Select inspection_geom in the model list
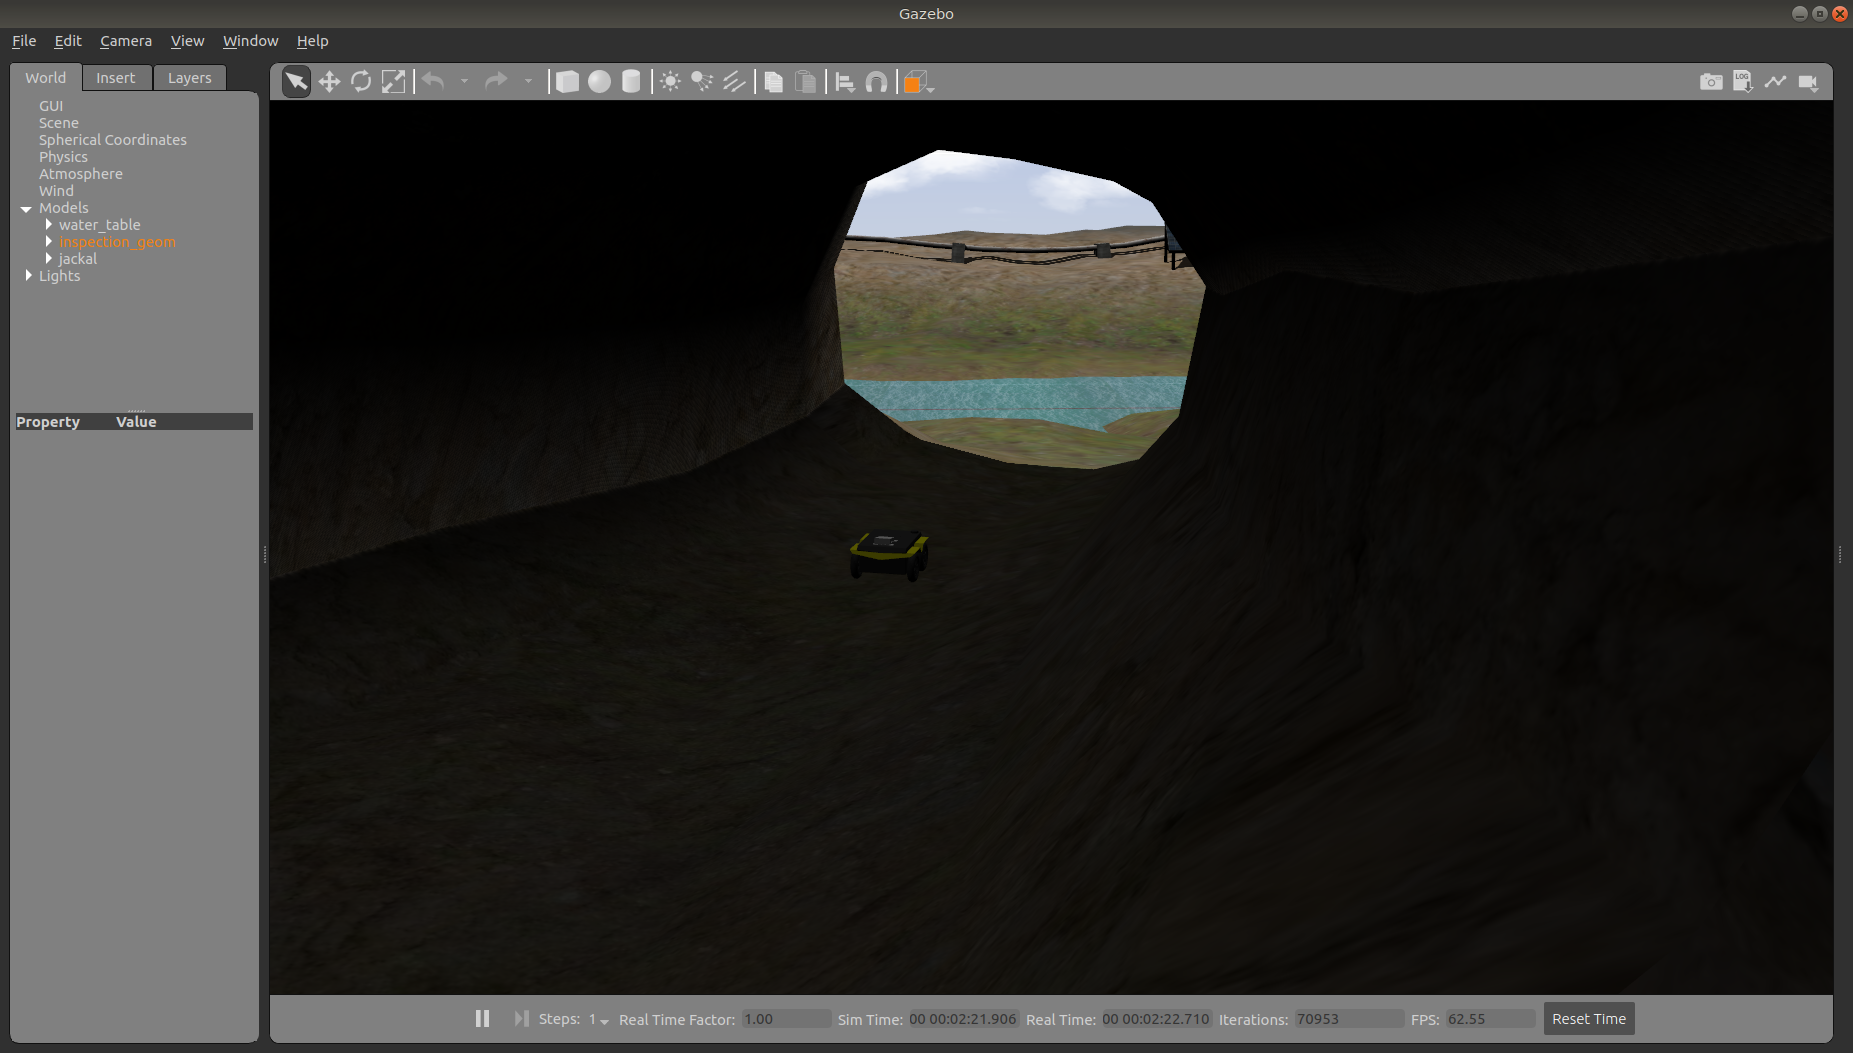Viewport: 1853px width, 1053px height. tap(117, 242)
